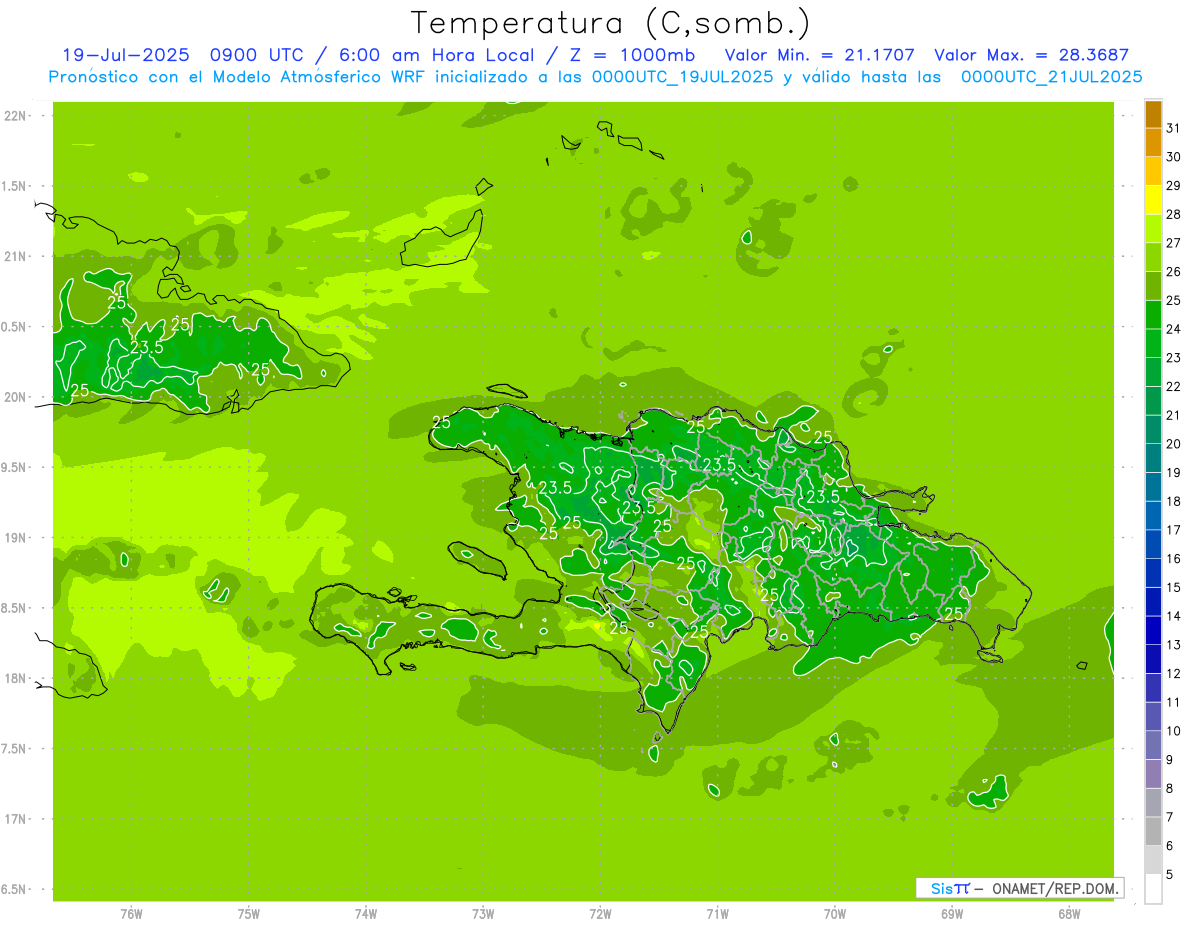The height and width of the screenshot is (927, 1200).
Task: Click the 18N latitude axis label
Action: pos(14,679)
